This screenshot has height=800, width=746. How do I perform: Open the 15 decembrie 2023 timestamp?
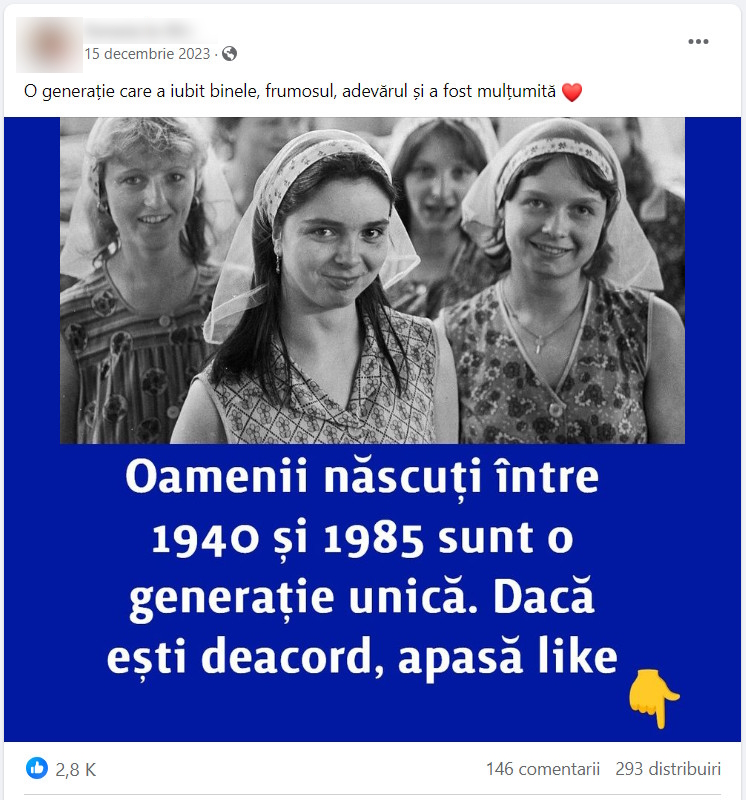147,54
